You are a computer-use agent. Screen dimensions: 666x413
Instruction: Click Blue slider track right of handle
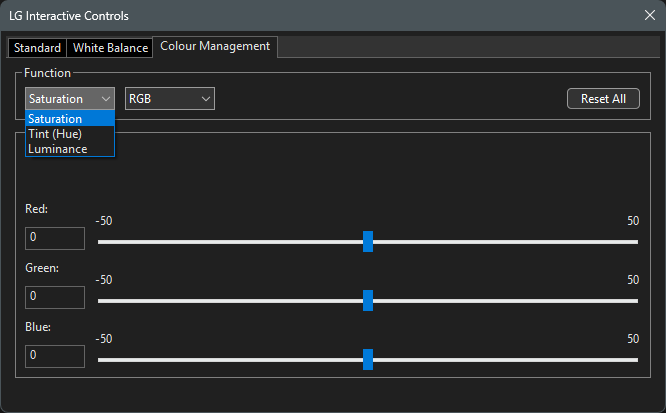[x=500, y=359]
